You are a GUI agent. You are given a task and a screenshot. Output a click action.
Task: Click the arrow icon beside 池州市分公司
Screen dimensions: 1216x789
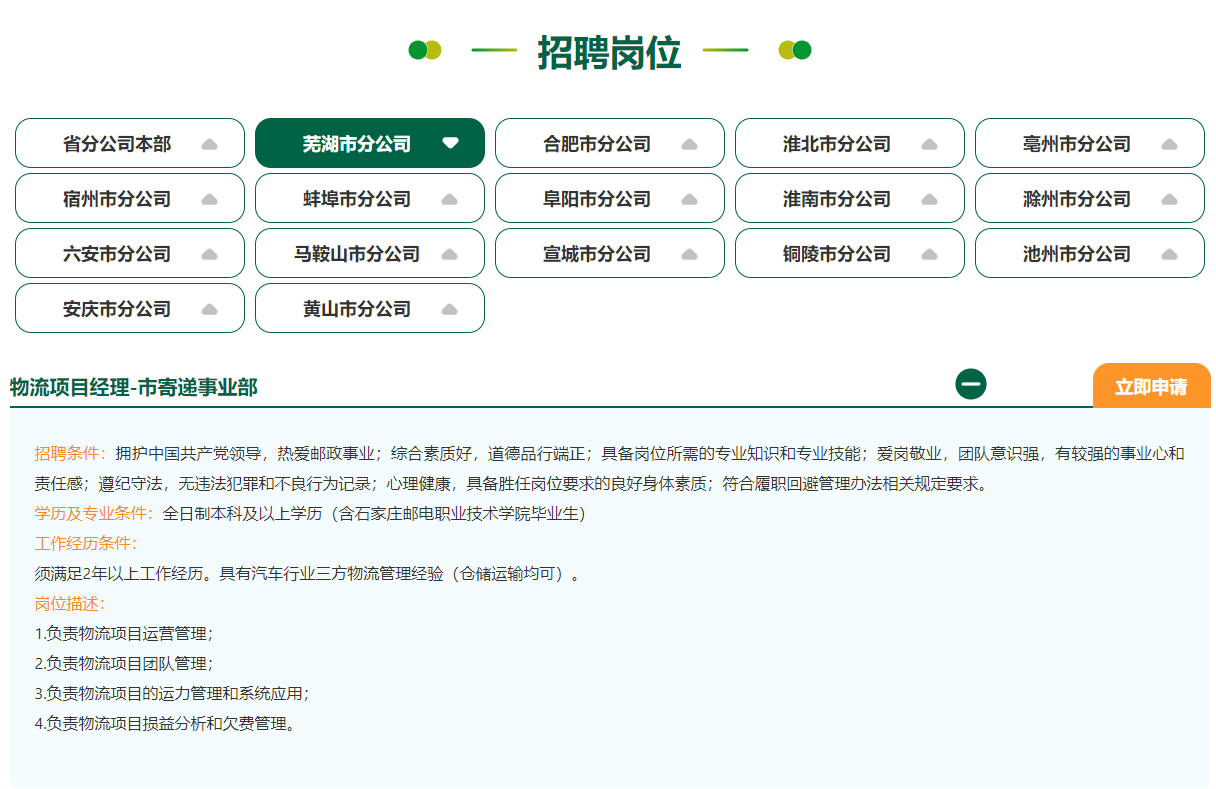pyautogui.click(x=1169, y=254)
